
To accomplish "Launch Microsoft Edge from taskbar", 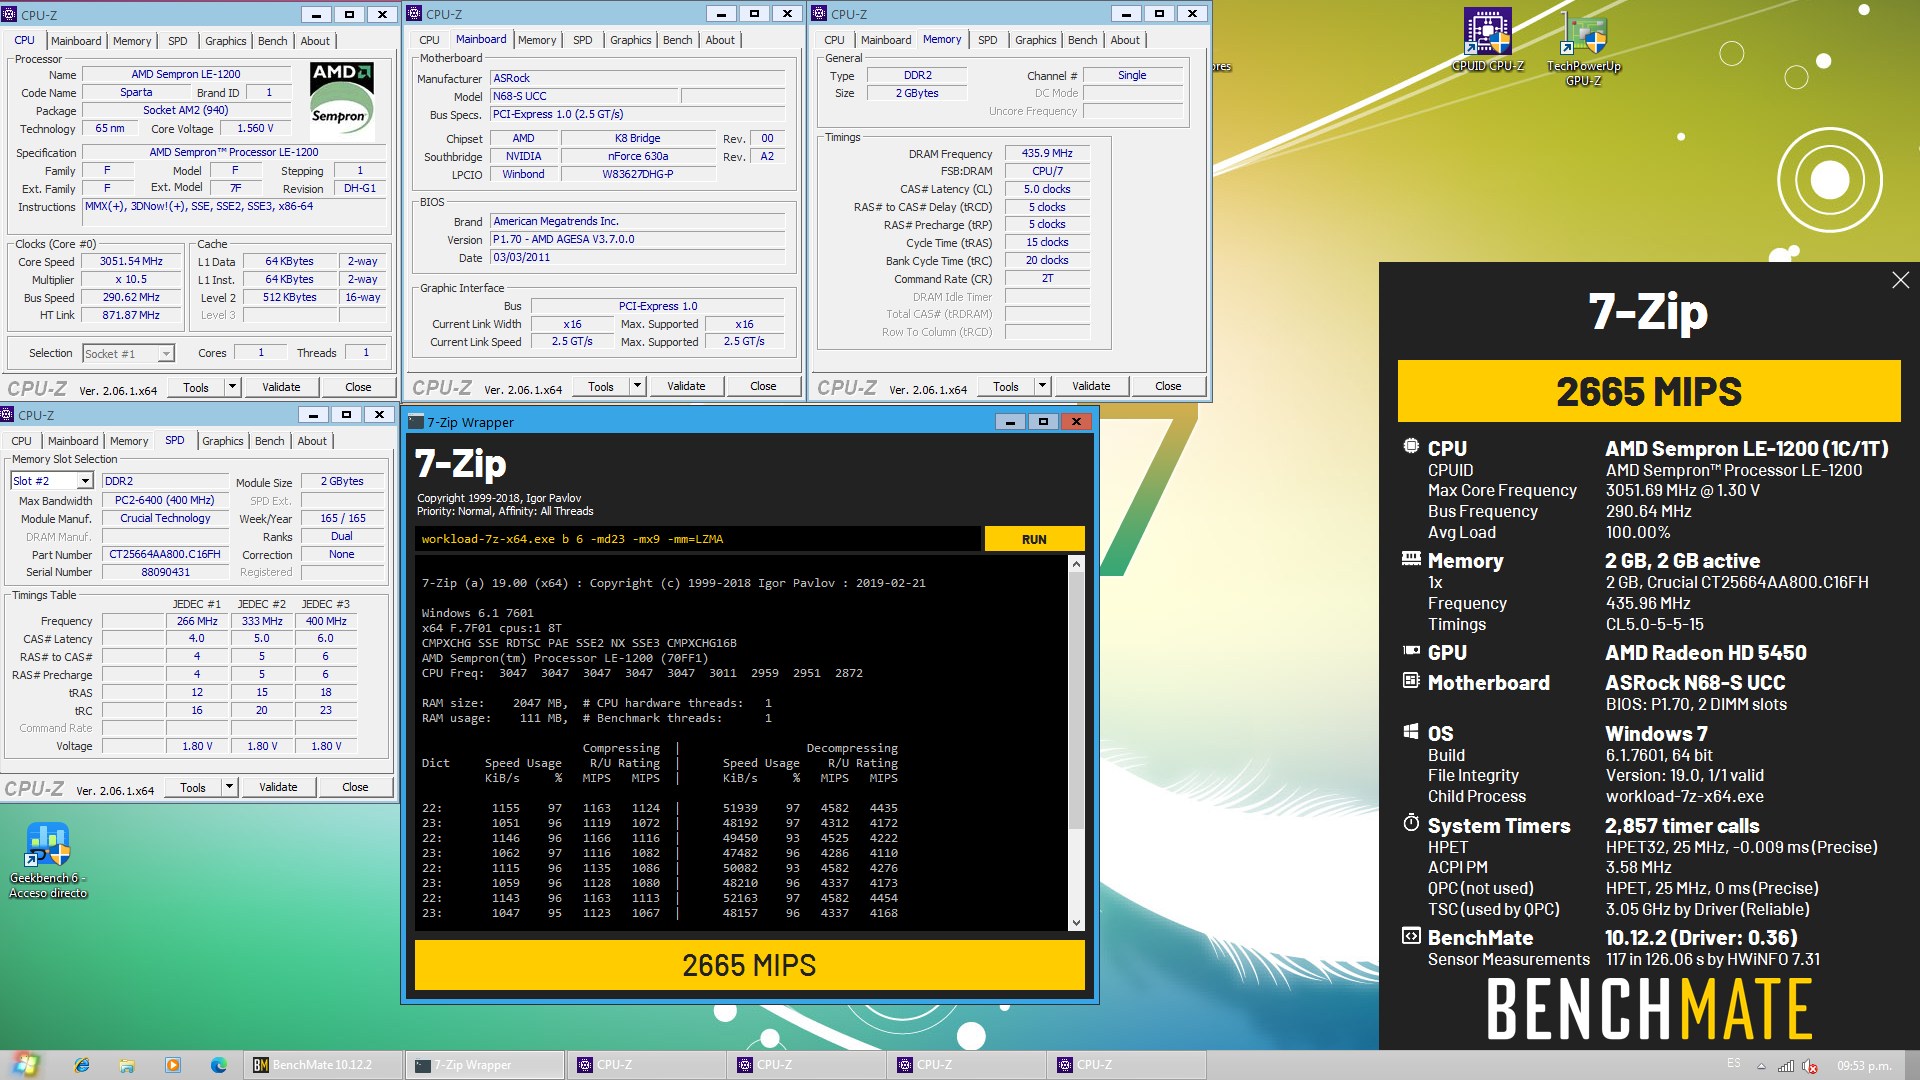I will [x=219, y=1065].
